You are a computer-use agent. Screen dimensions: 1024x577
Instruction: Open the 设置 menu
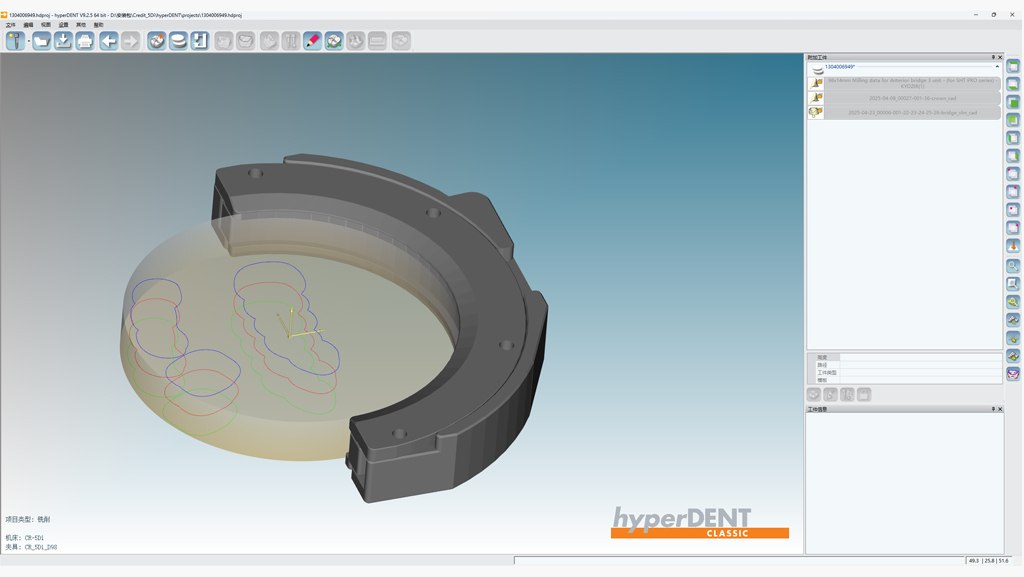(63, 25)
